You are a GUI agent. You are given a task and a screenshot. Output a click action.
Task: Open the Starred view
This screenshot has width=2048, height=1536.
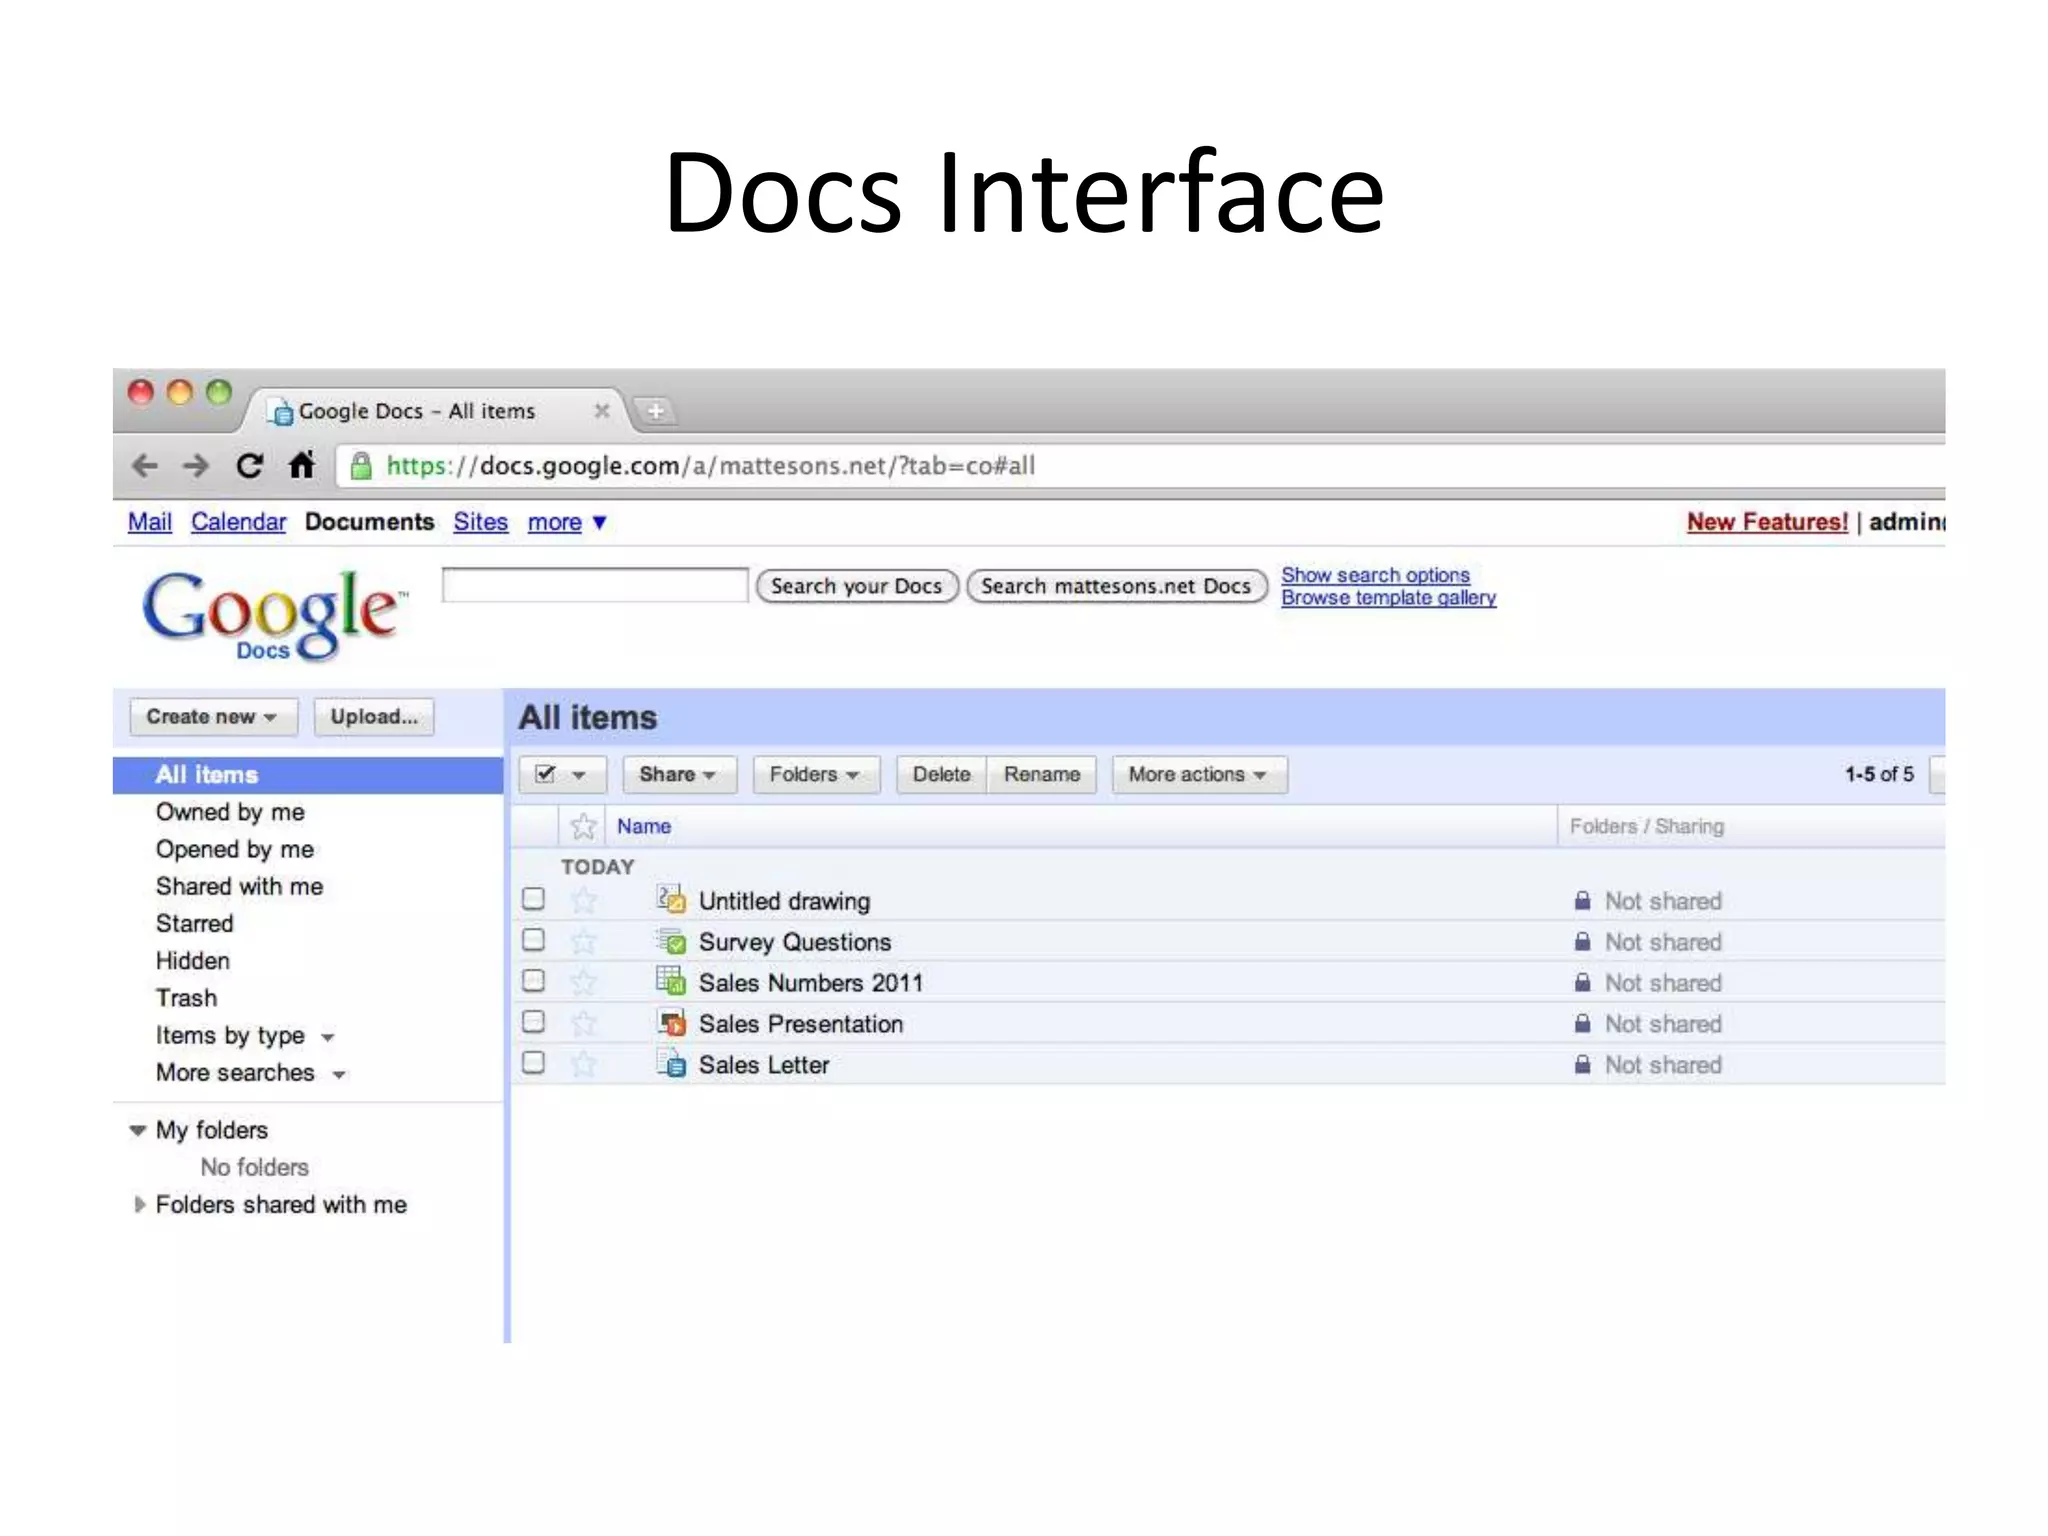tap(194, 923)
